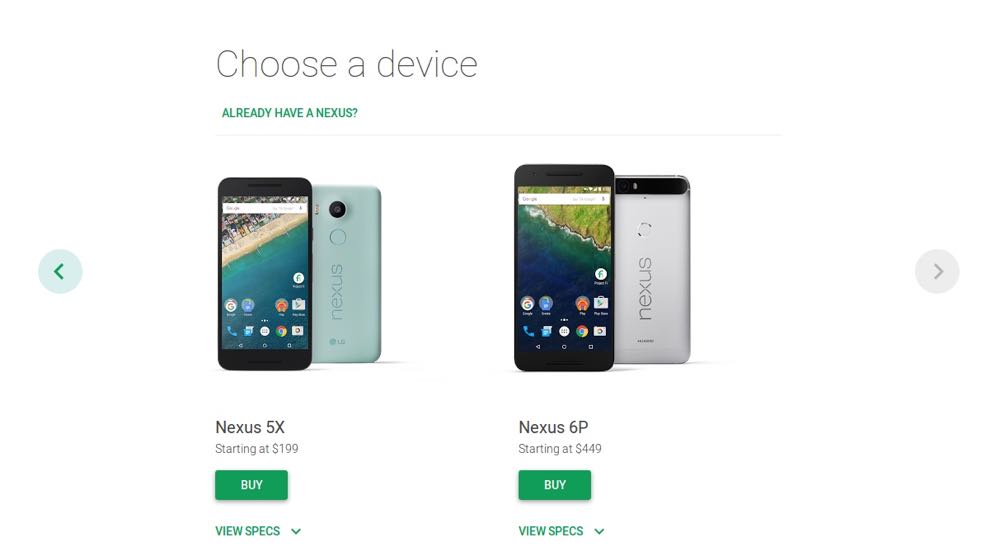The image size is (1000, 552).
Task: Click Project Fi icon on Nexus 6P screen
Action: coord(601,274)
